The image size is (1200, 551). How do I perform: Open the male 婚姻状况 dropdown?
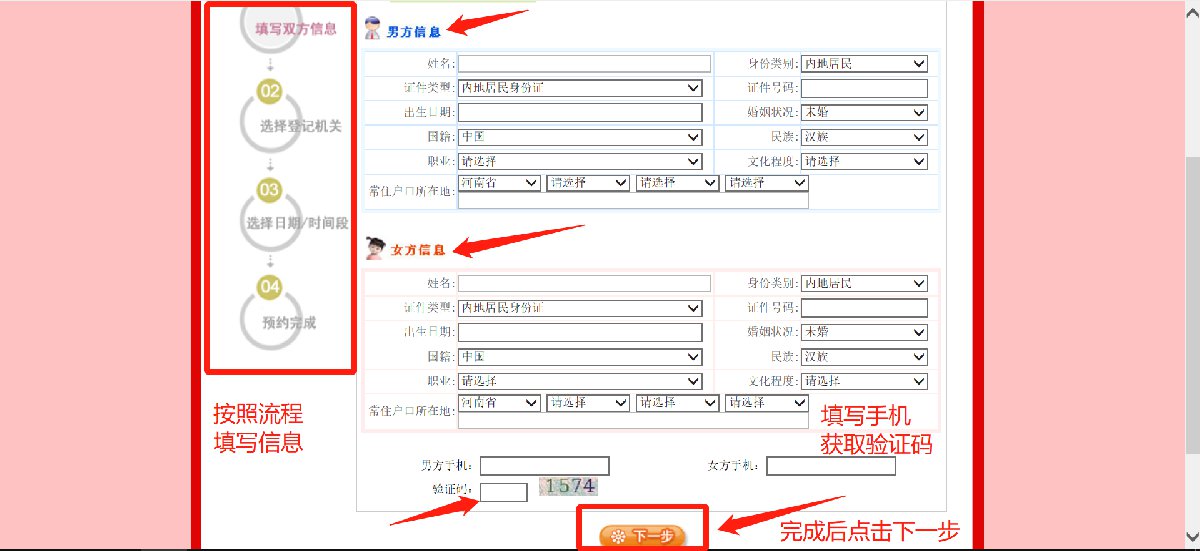[x=865, y=112]
